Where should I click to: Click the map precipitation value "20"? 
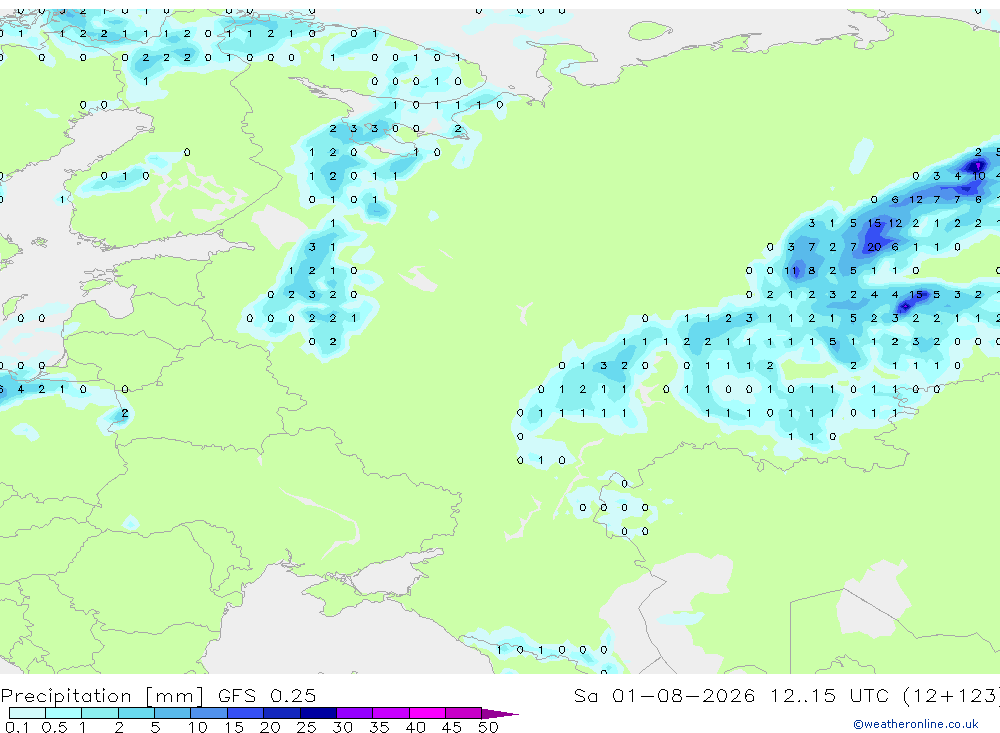point(874,247)
